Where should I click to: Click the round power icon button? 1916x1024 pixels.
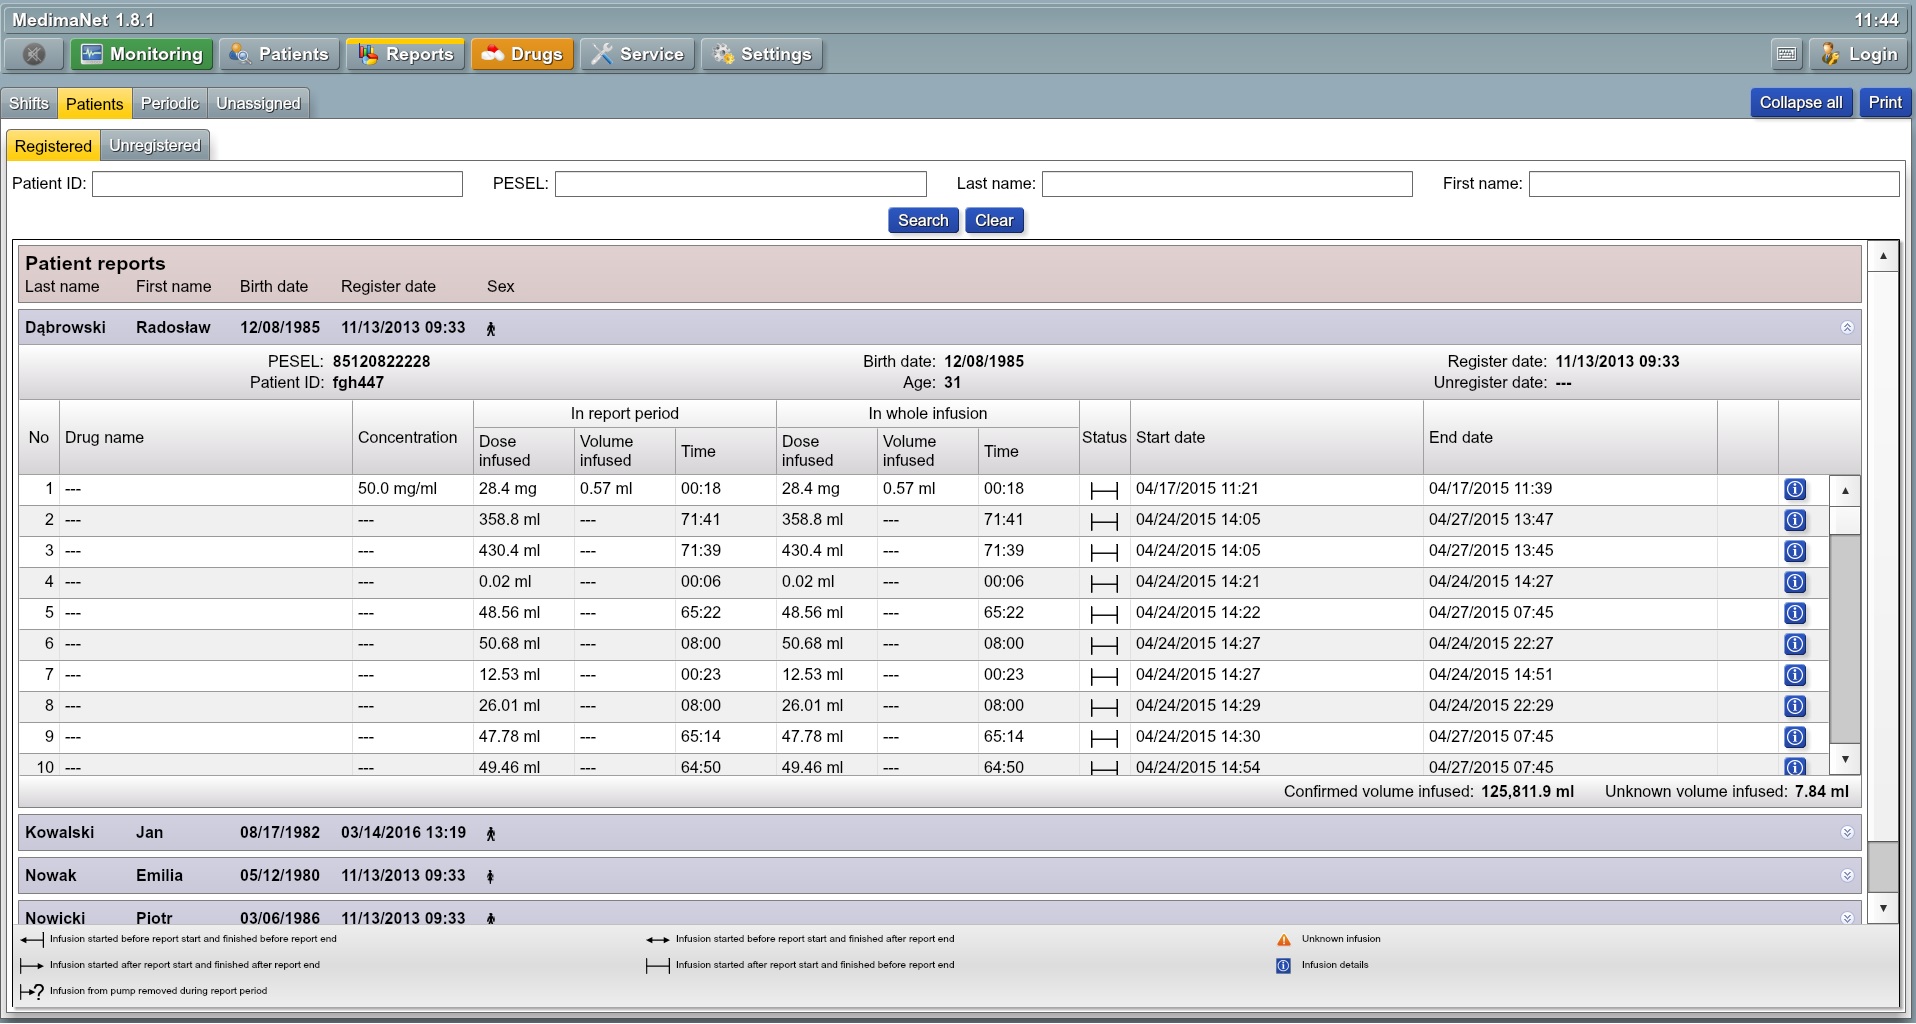pos(33,54)
